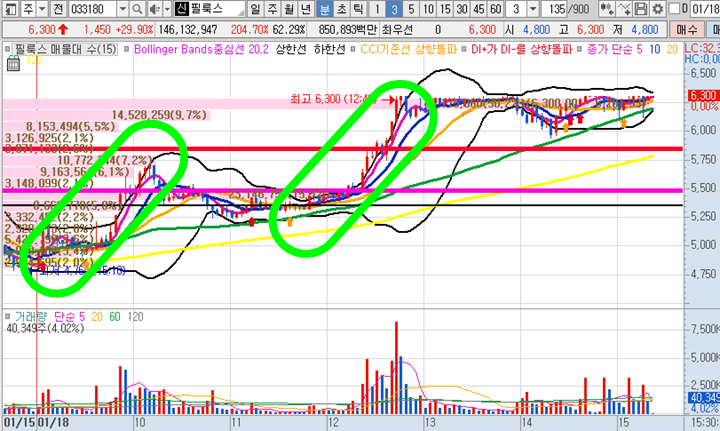Click the +29.90% change rate value
Image resolution: width=720 pixels, height=431 pixels.
pos(134,30)
